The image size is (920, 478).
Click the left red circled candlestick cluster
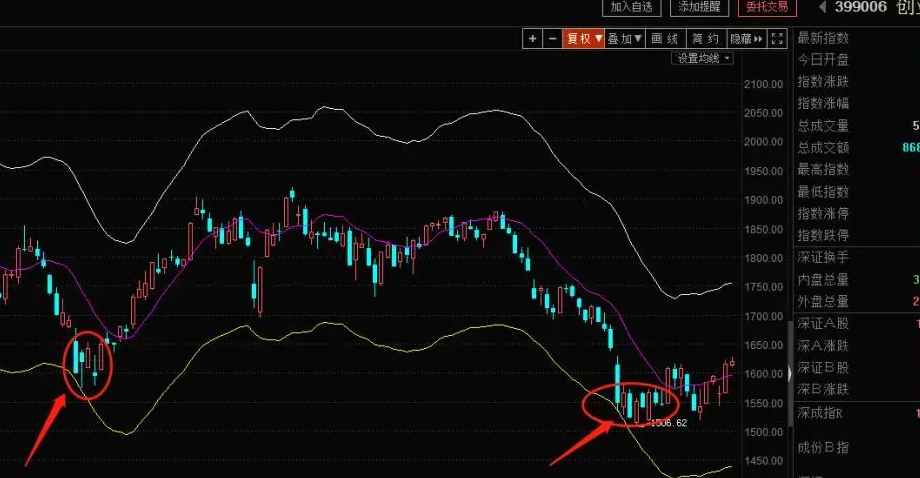[87, 365]
